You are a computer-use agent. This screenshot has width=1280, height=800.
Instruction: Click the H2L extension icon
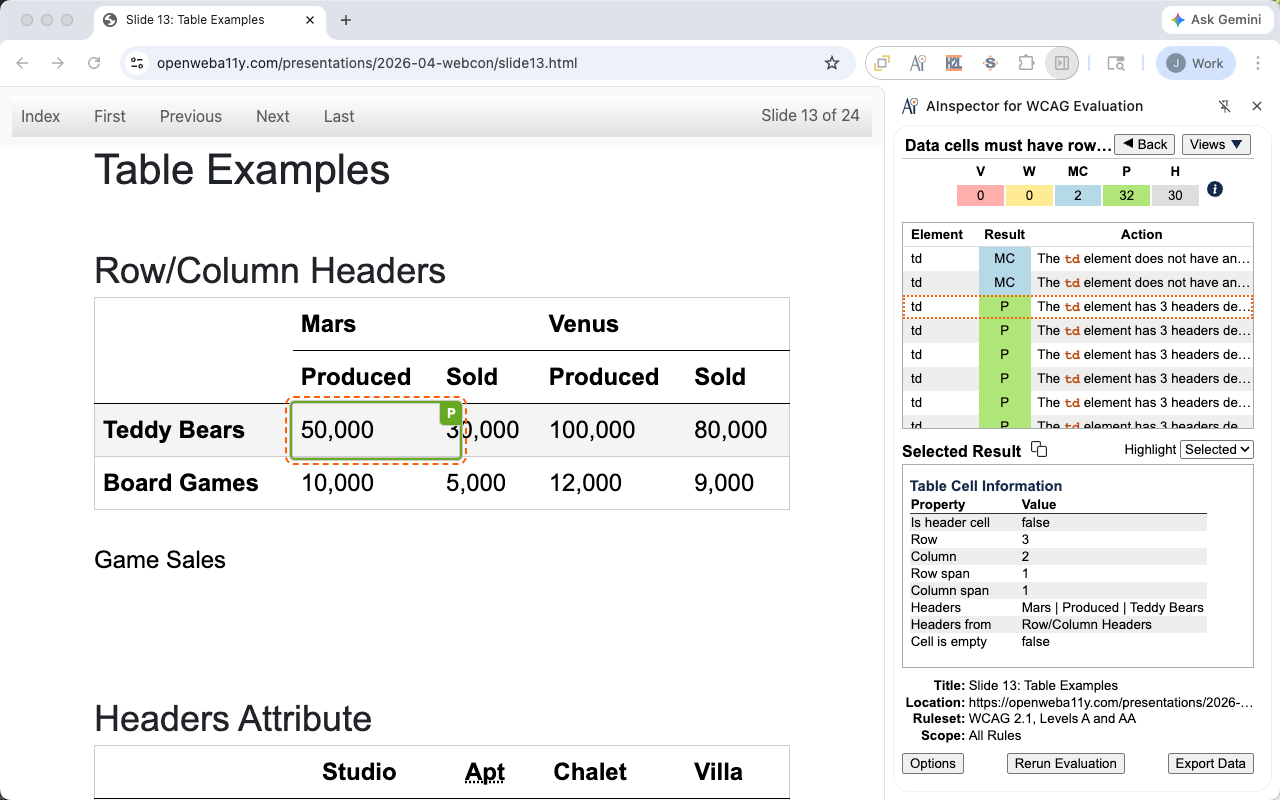click(x=953, y=63)
